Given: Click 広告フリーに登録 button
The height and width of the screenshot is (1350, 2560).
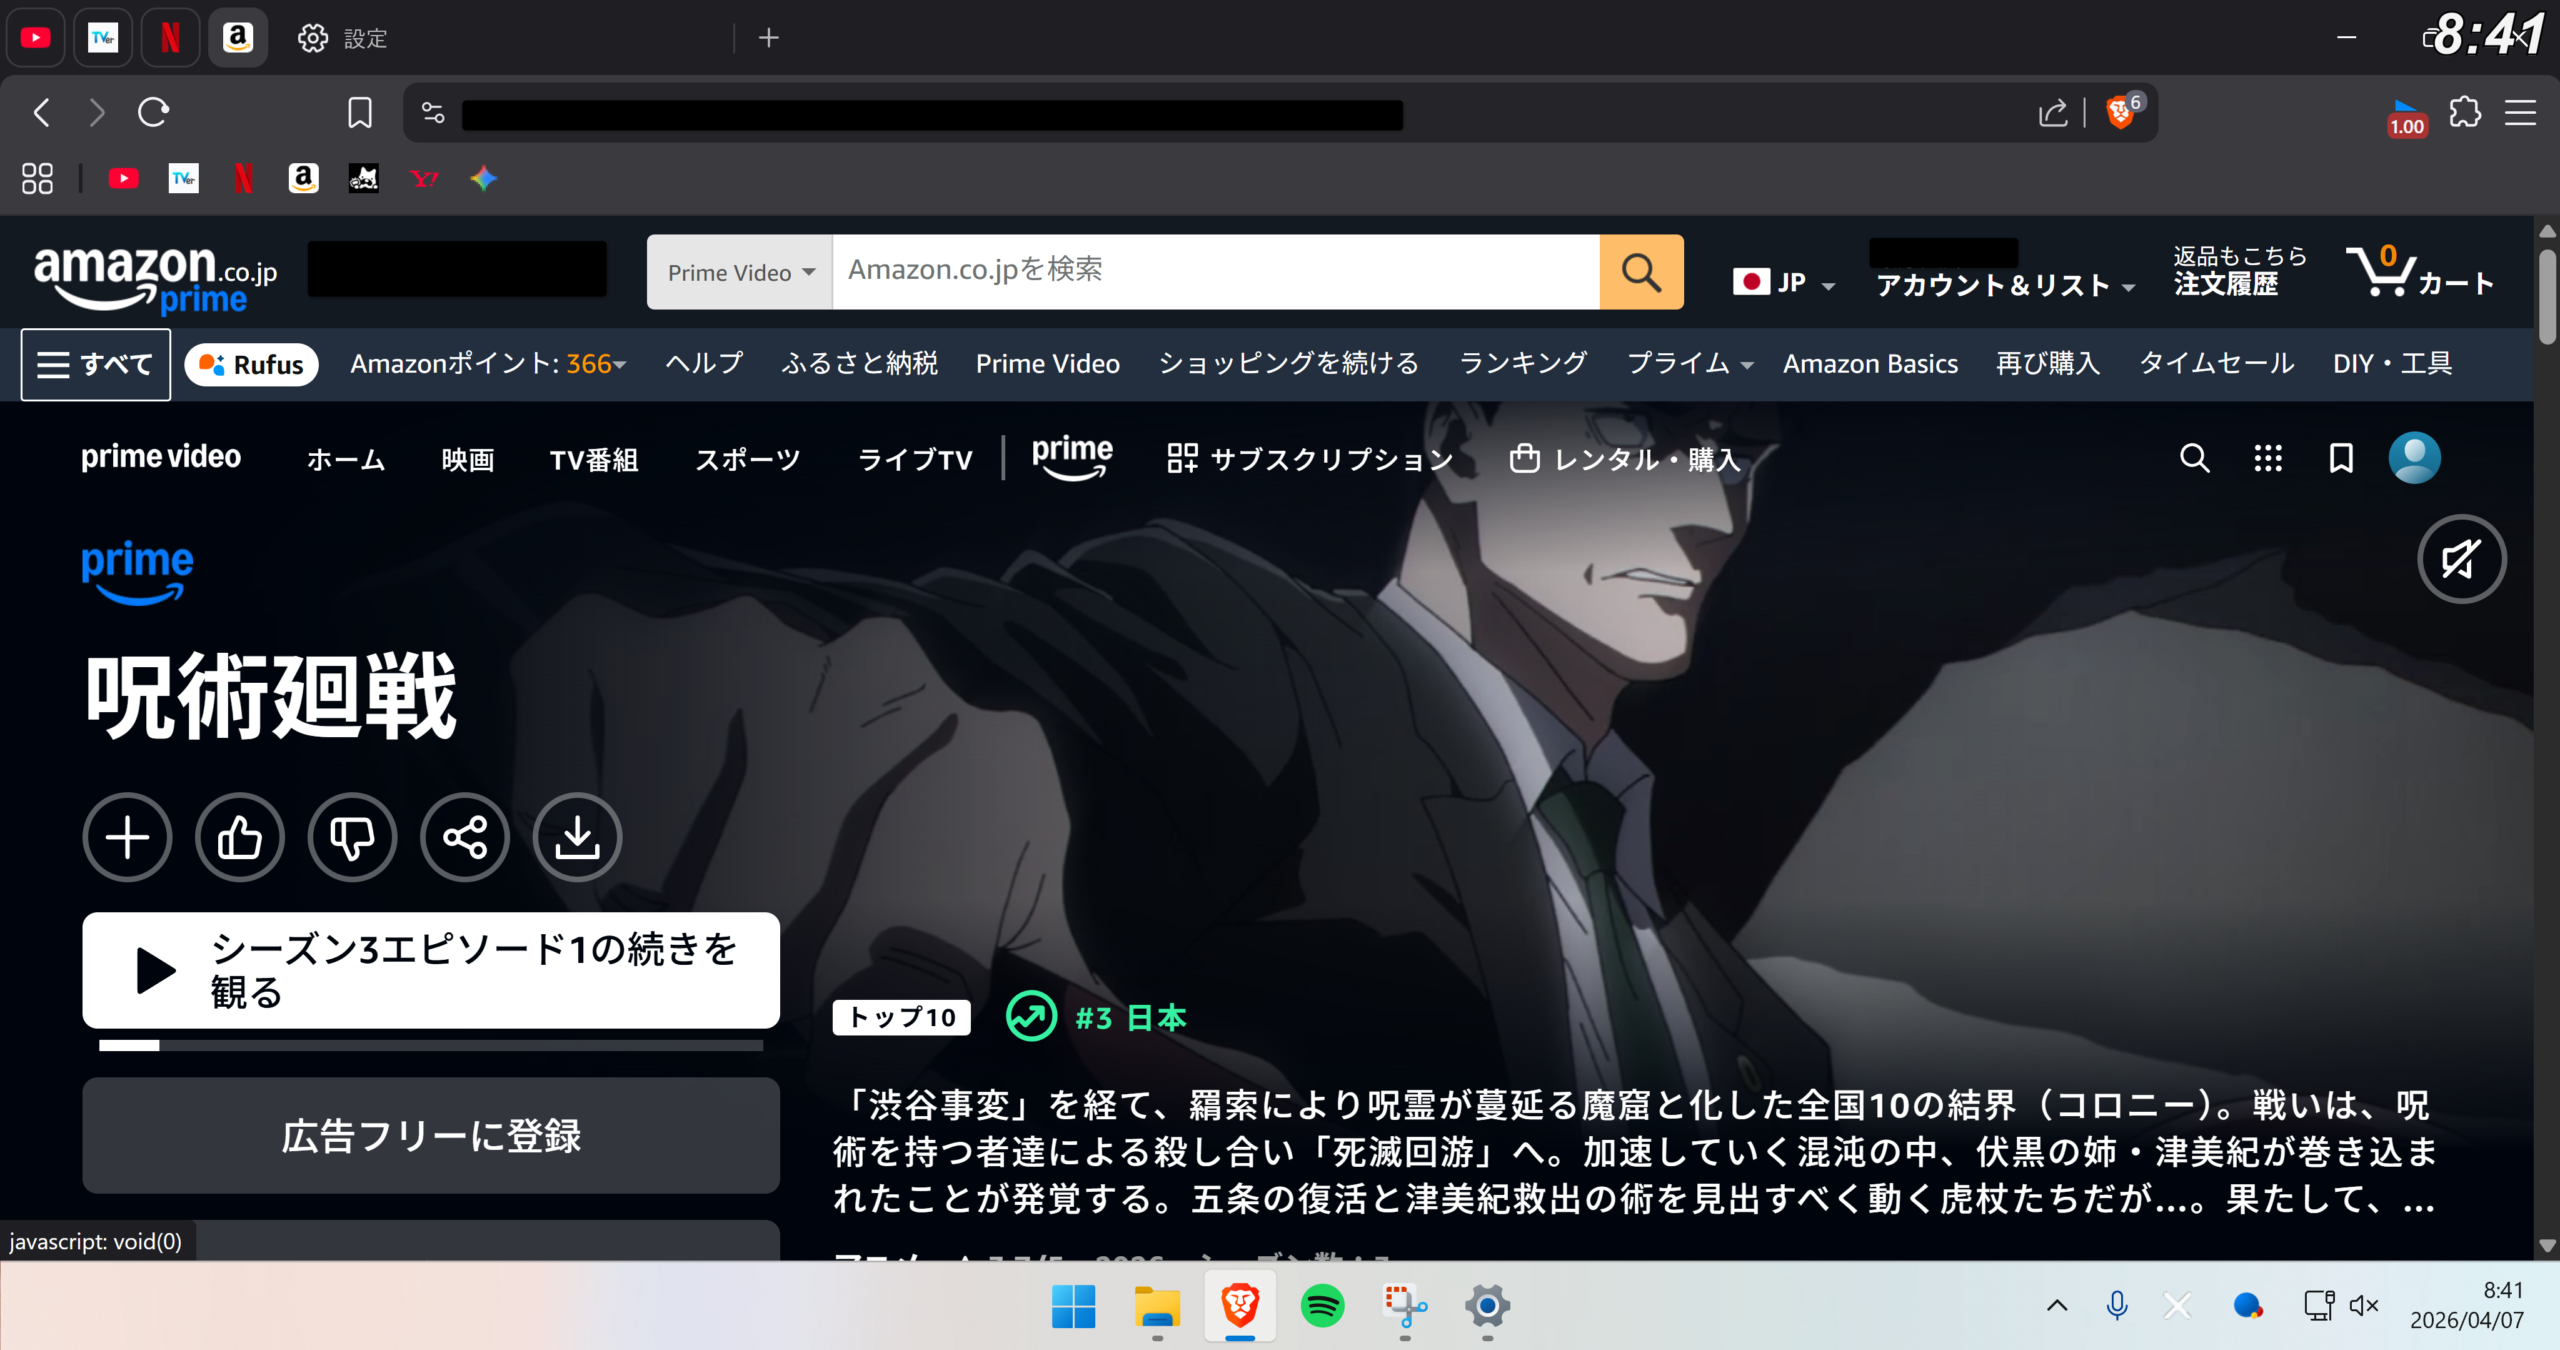Looking at the screenshot, I should point(431,1135).
